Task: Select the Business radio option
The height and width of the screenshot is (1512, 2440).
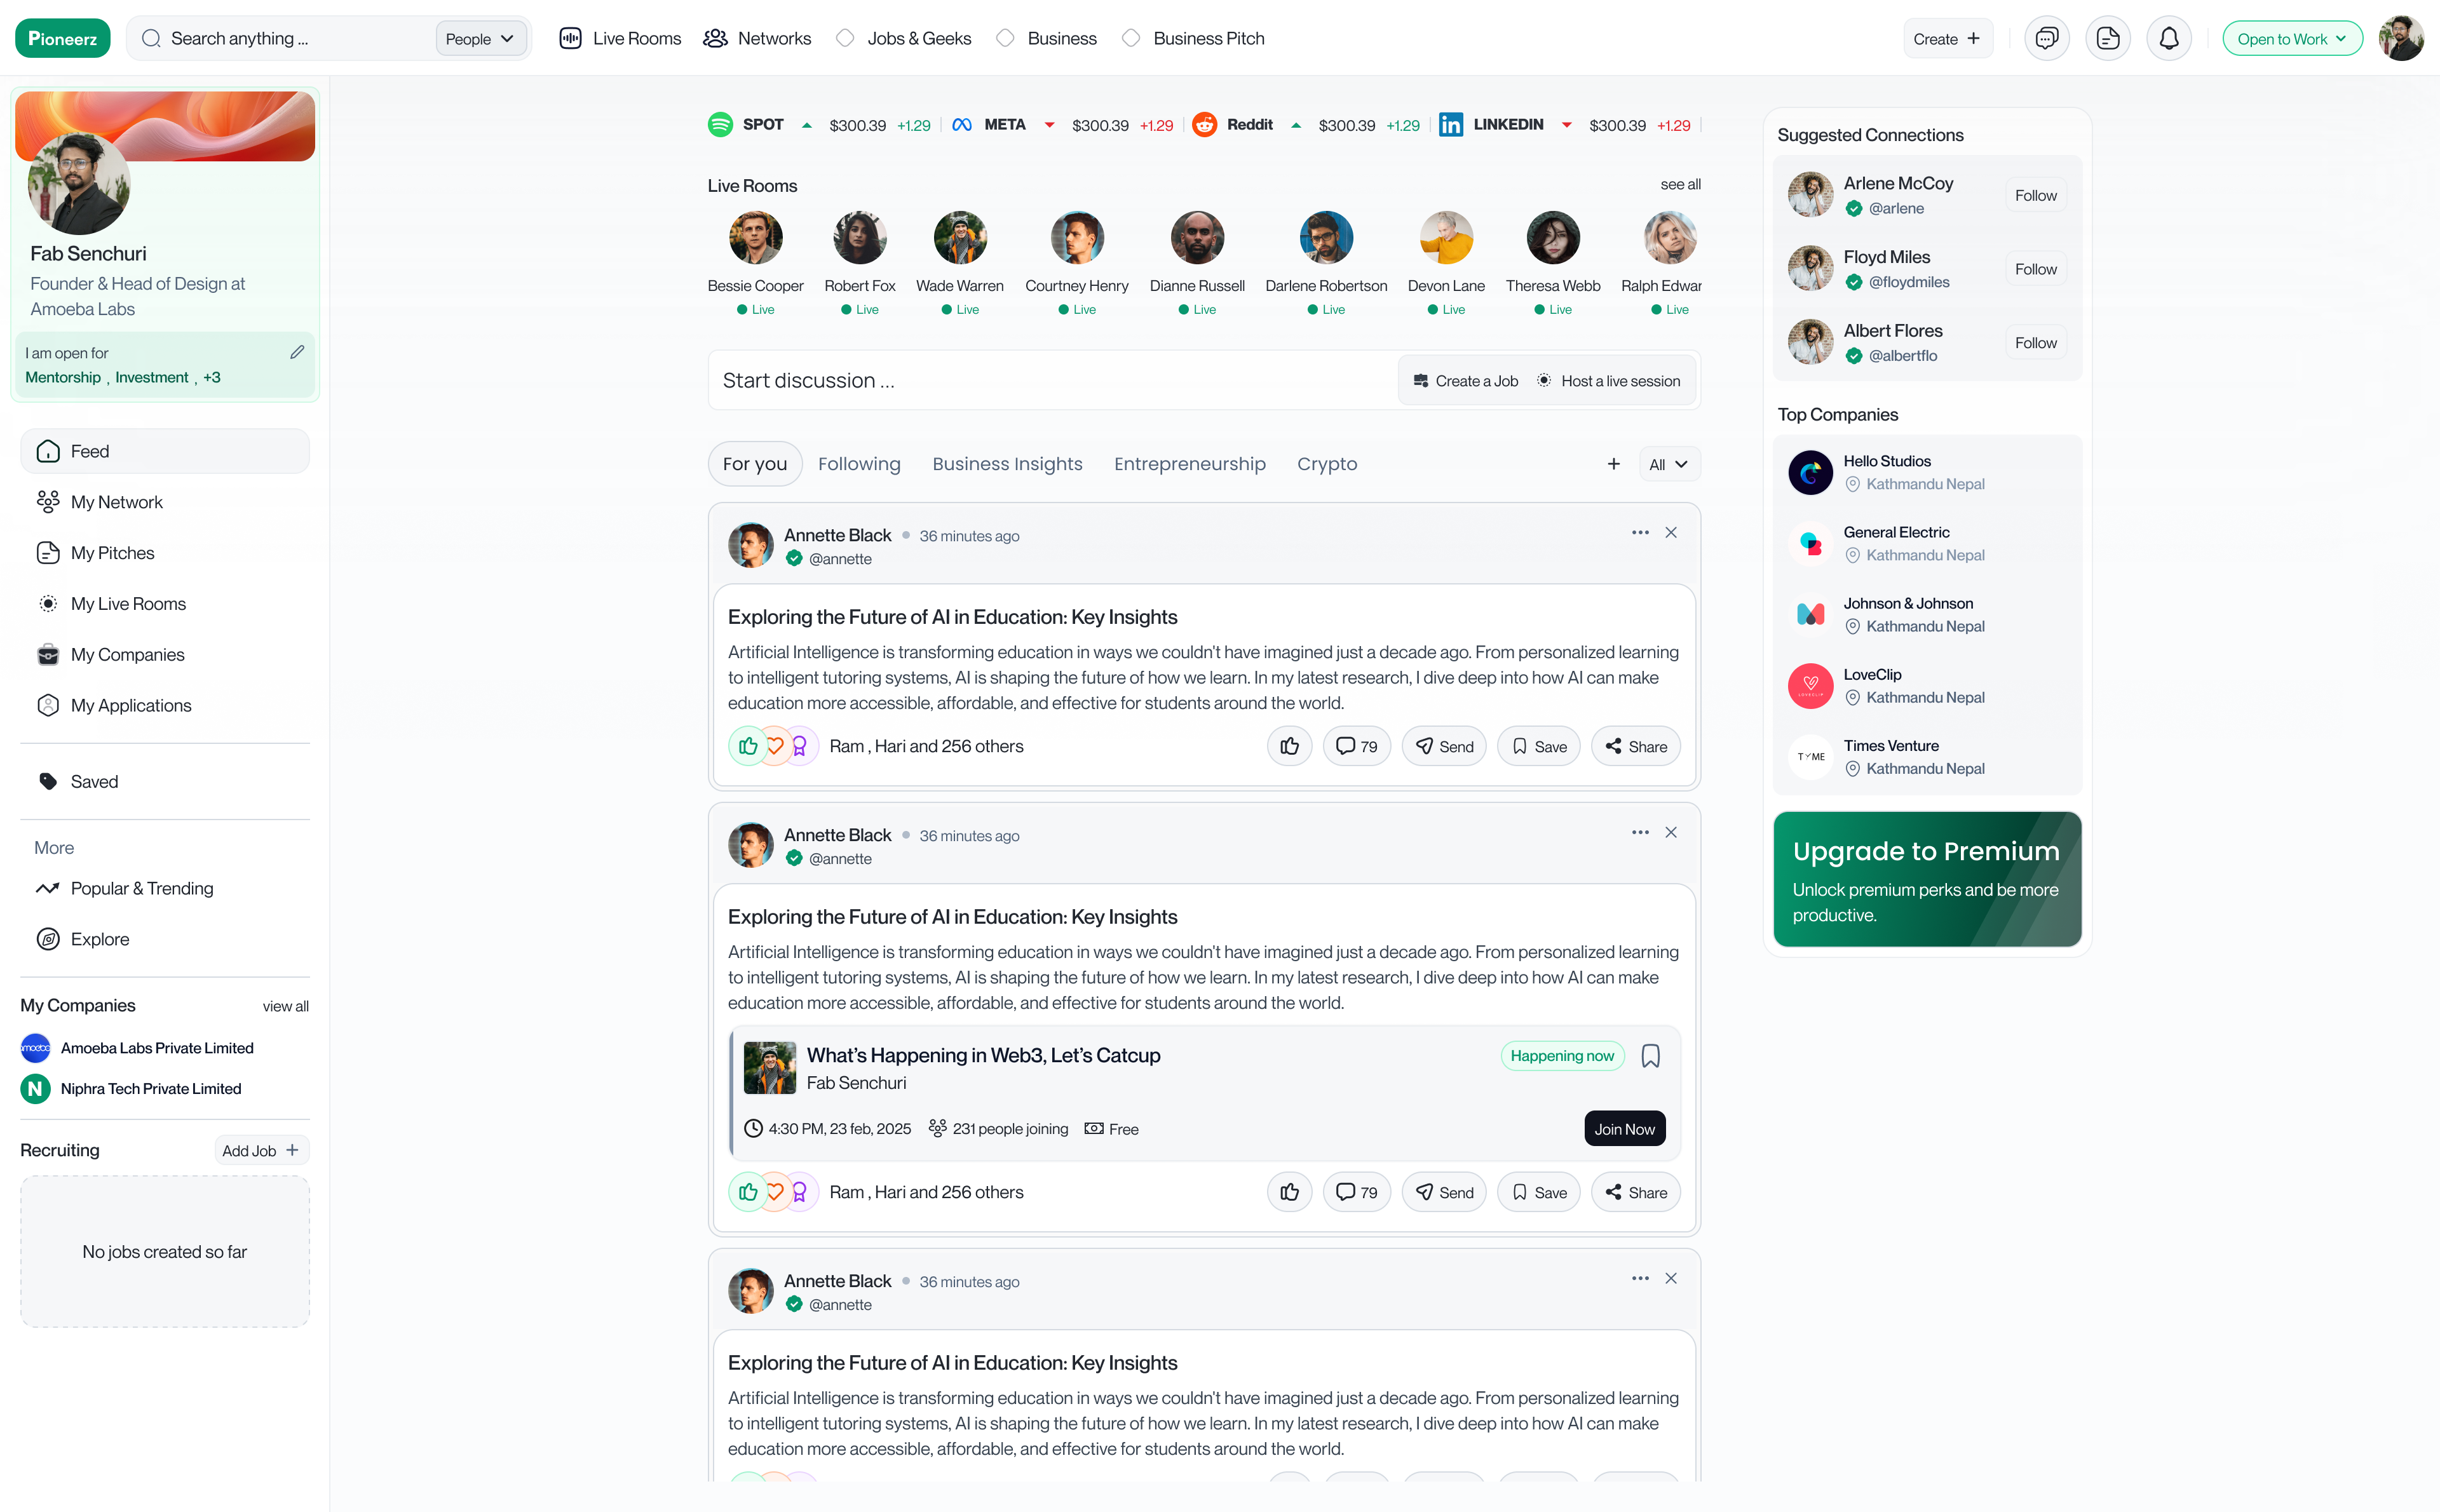Action: click(x=1006, y=38)
